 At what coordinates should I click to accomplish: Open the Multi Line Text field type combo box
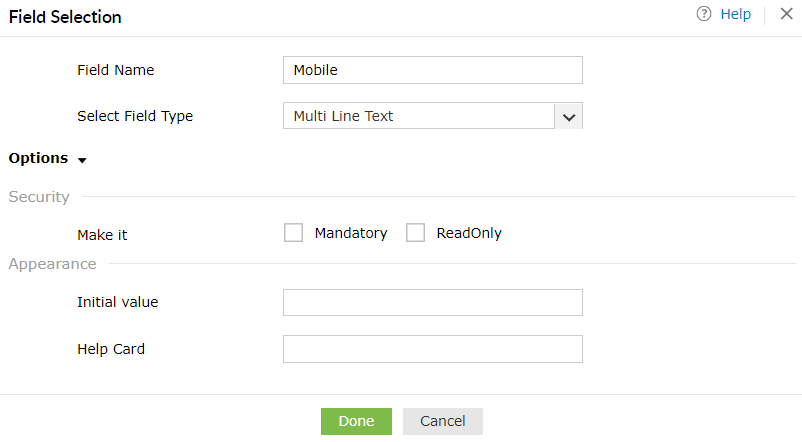tap(419, 116)
